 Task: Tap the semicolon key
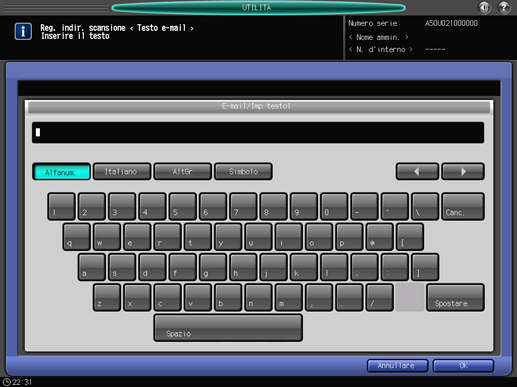[x=365, y=267]
